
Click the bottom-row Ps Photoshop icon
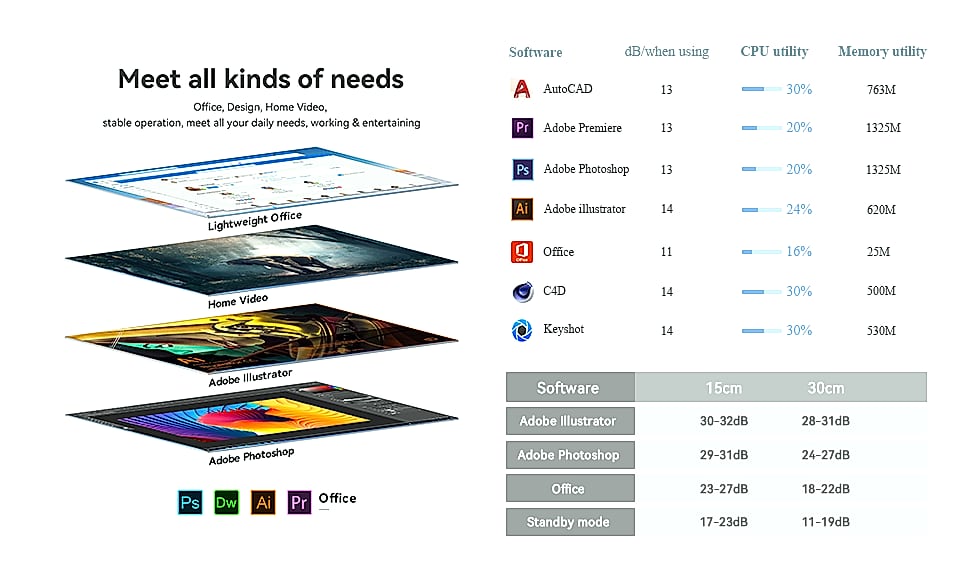[190, 502]
